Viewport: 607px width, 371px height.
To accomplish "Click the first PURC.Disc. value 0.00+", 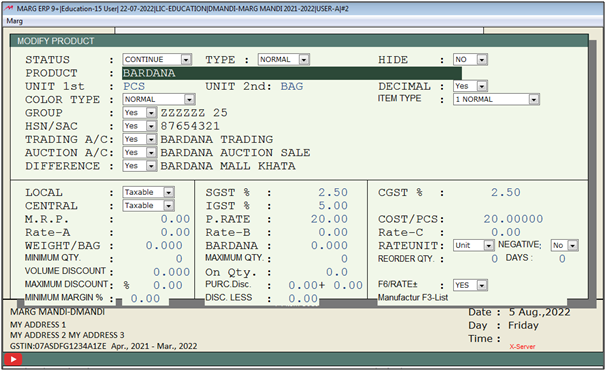I will click(306, 285).
